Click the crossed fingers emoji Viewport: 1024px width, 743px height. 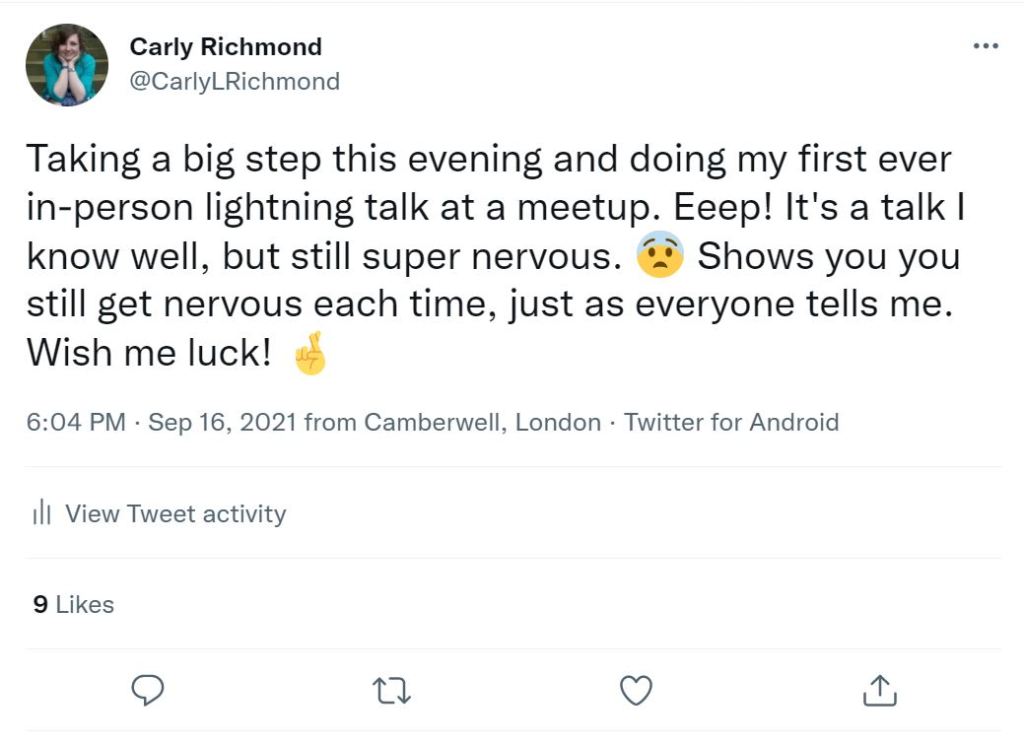point(310,355)
